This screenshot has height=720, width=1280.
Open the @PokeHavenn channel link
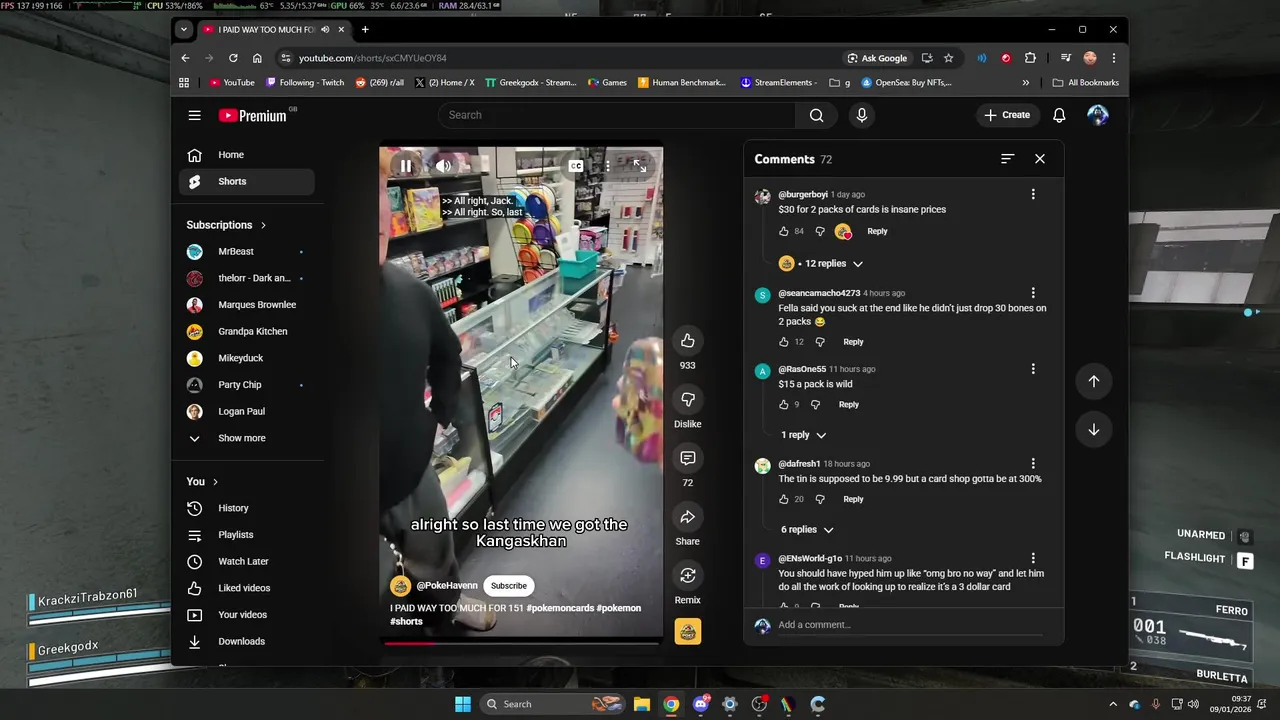(447, 586)
